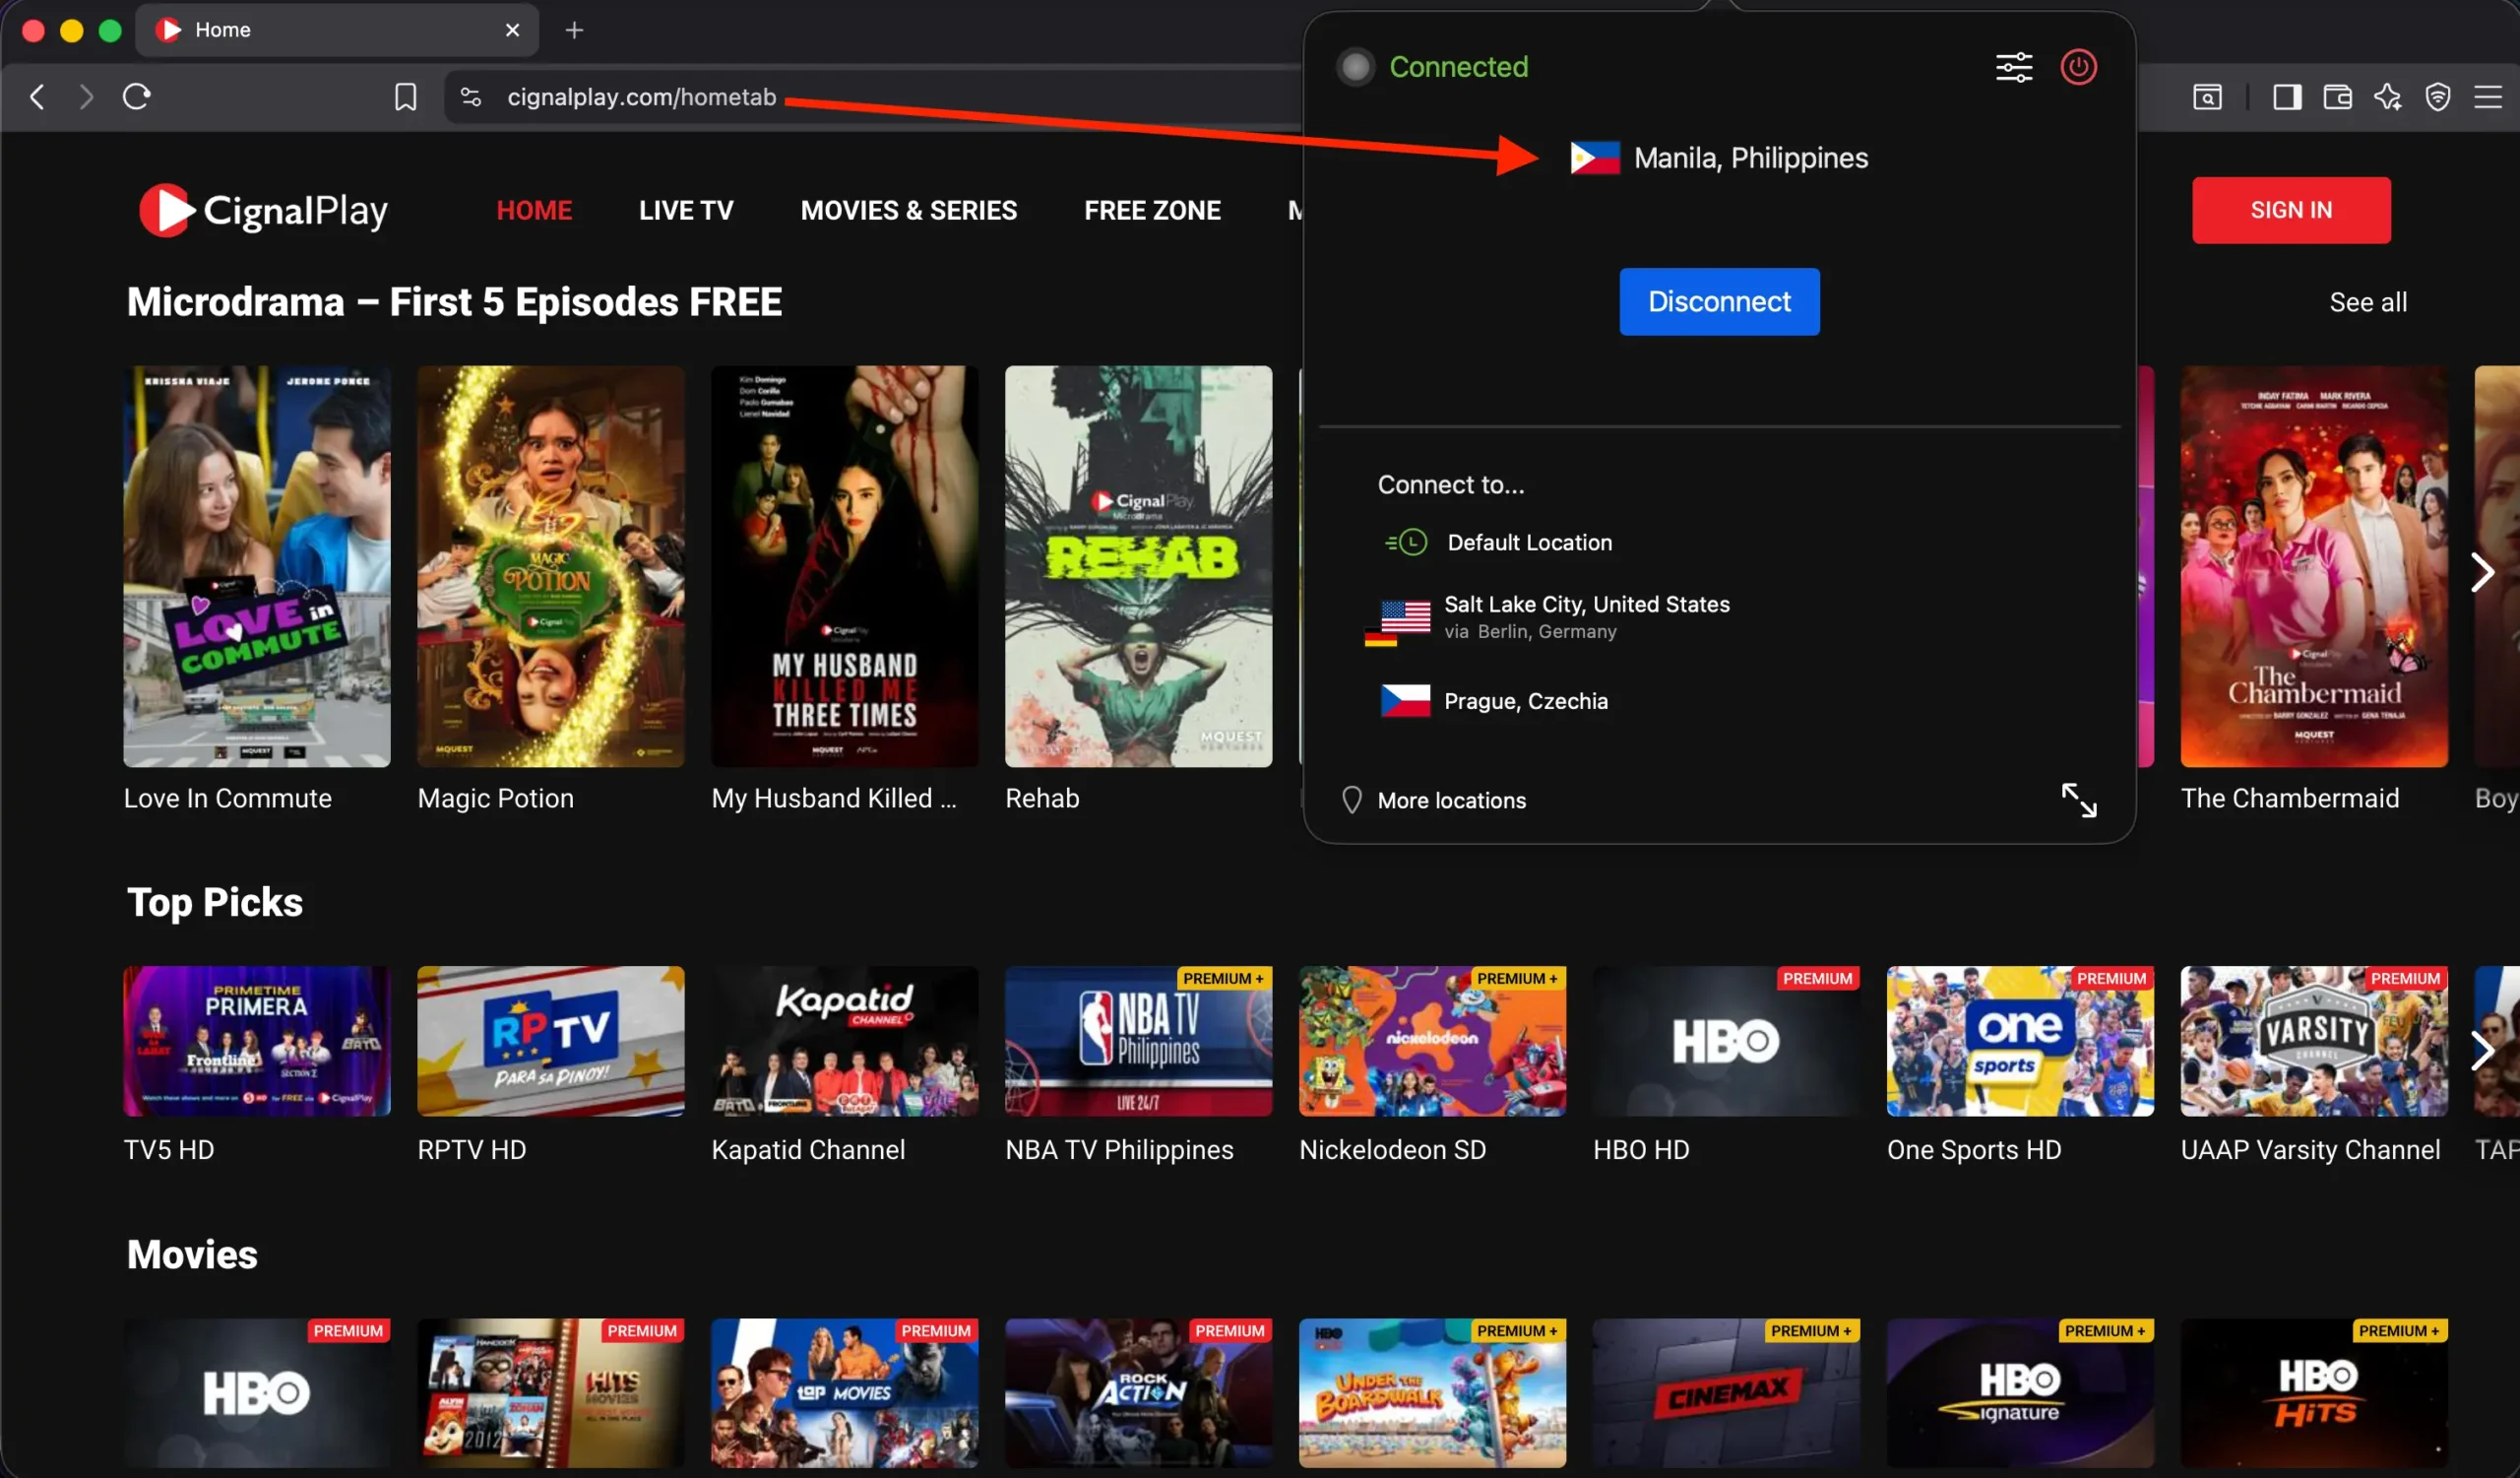Viewport: 2520px width, 1478px height.
Task: Click the Connected status indicator dot
Action: point(1355,66)
